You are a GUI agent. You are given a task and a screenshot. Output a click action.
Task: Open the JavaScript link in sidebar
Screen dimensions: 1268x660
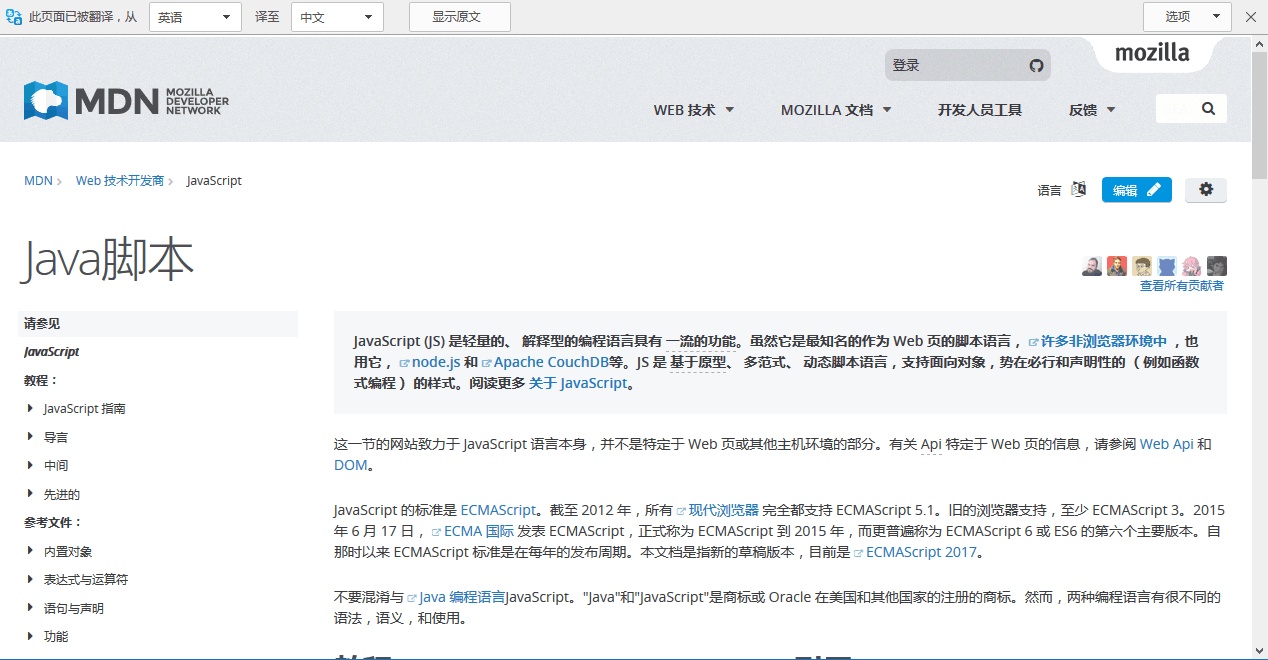(52, 352)
